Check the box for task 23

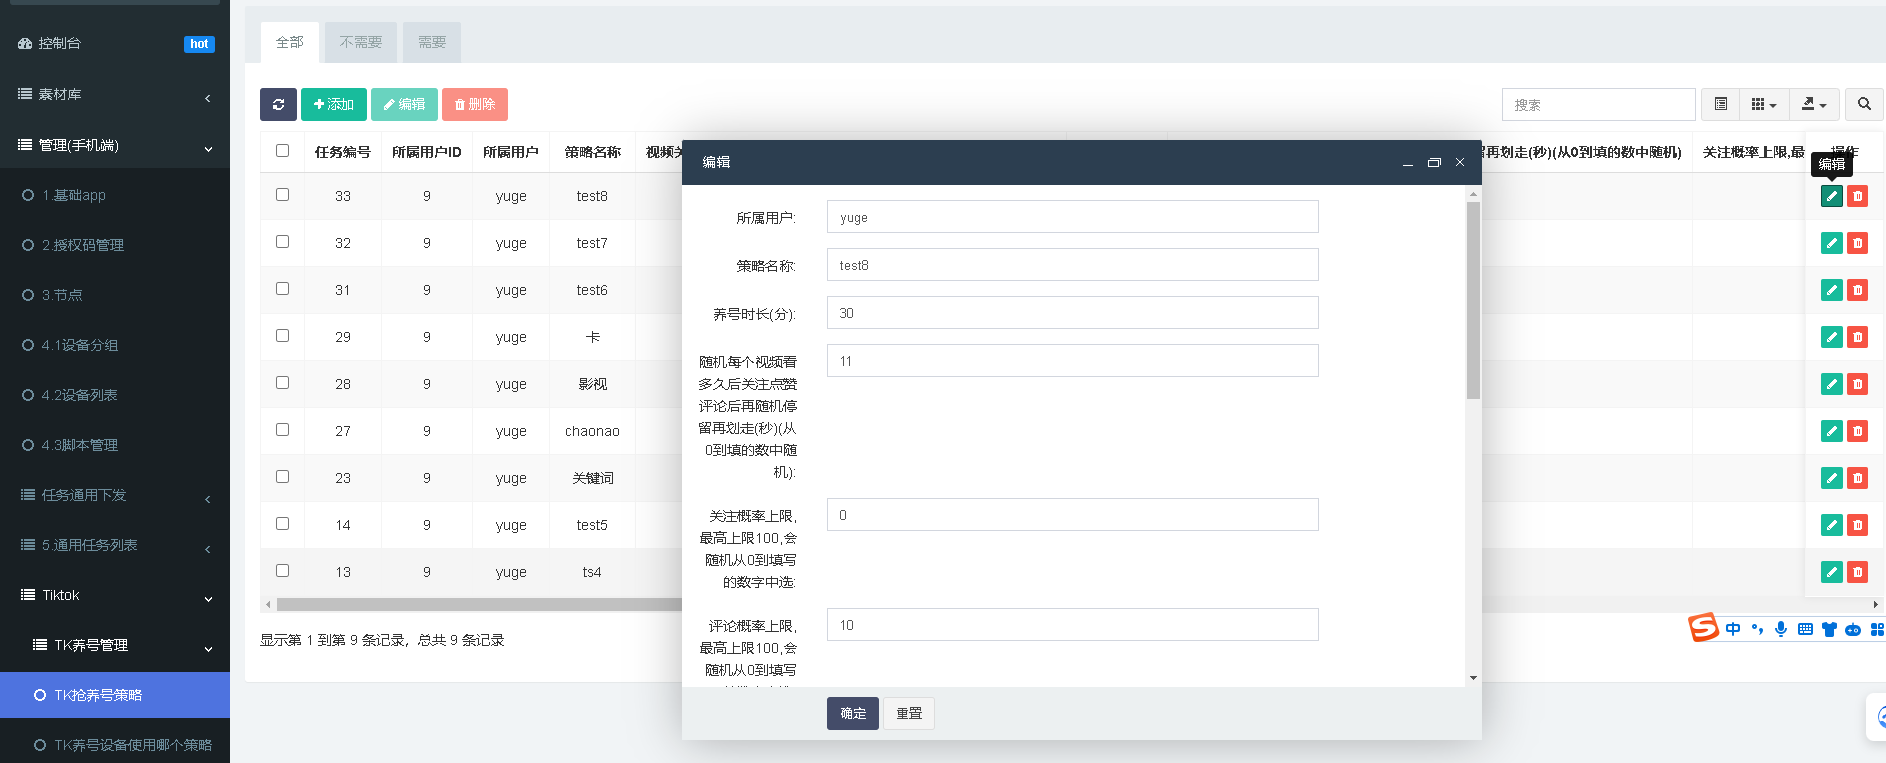coord(282,477)
